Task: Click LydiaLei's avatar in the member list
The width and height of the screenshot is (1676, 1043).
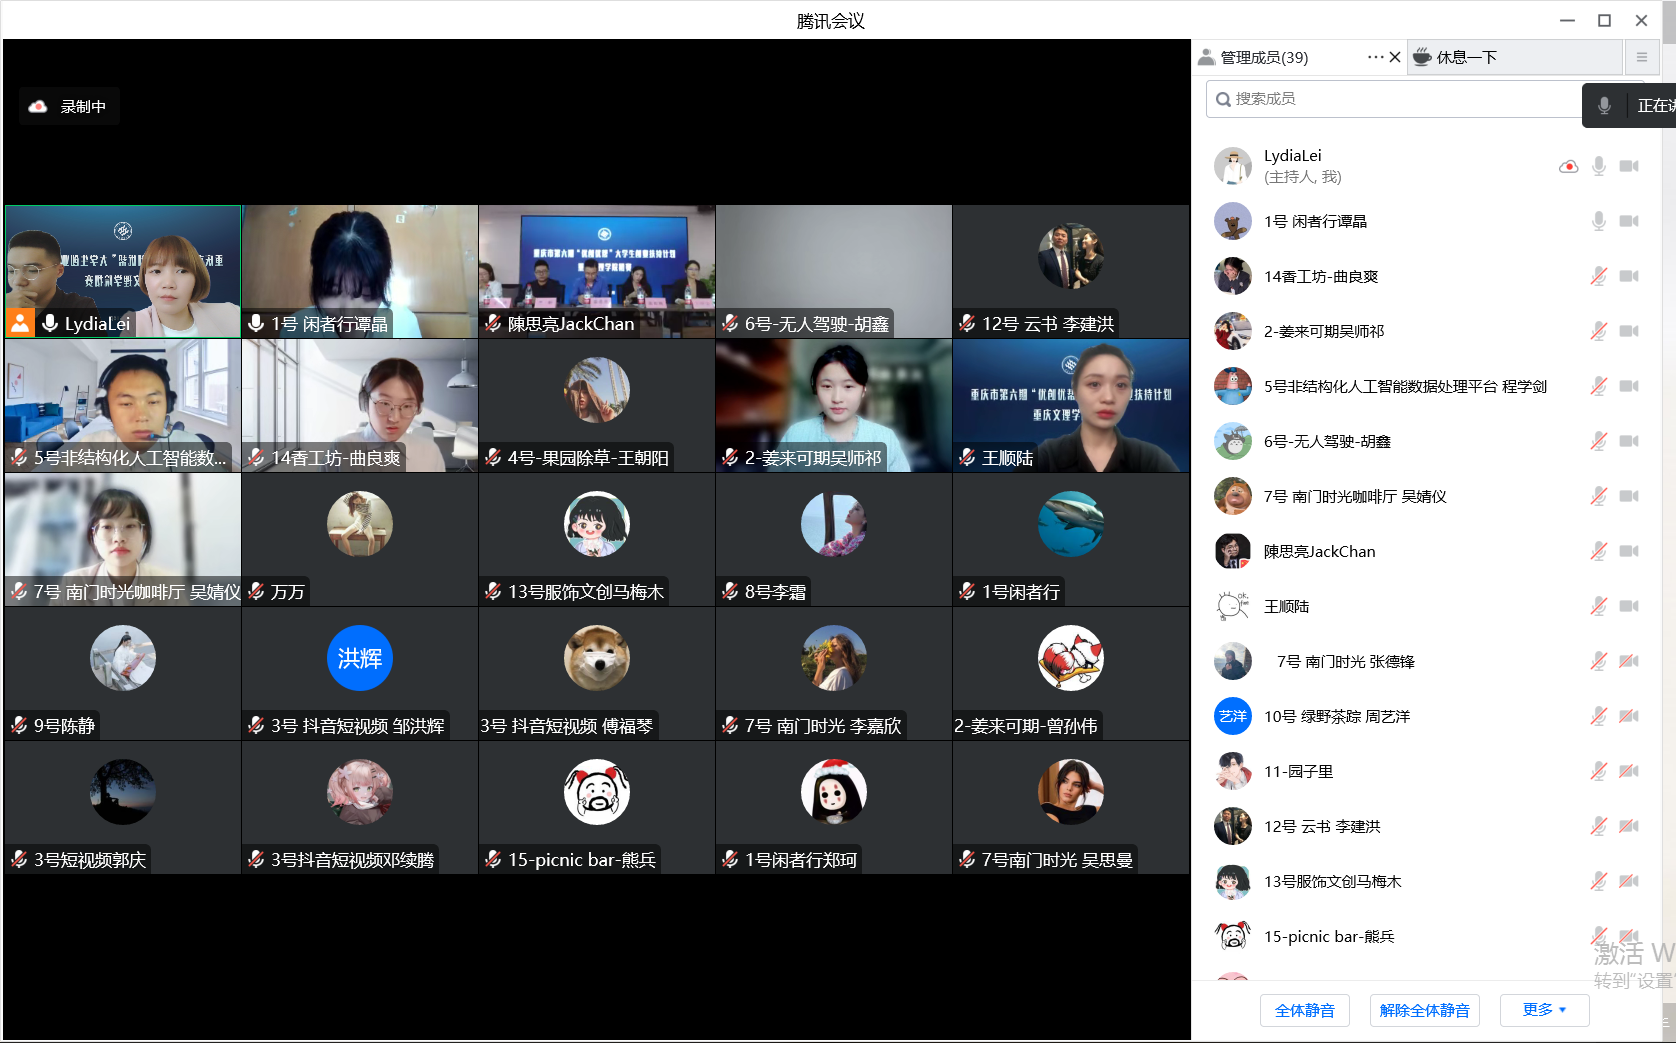Action: pyautogui.click(x=1233, y=166)
